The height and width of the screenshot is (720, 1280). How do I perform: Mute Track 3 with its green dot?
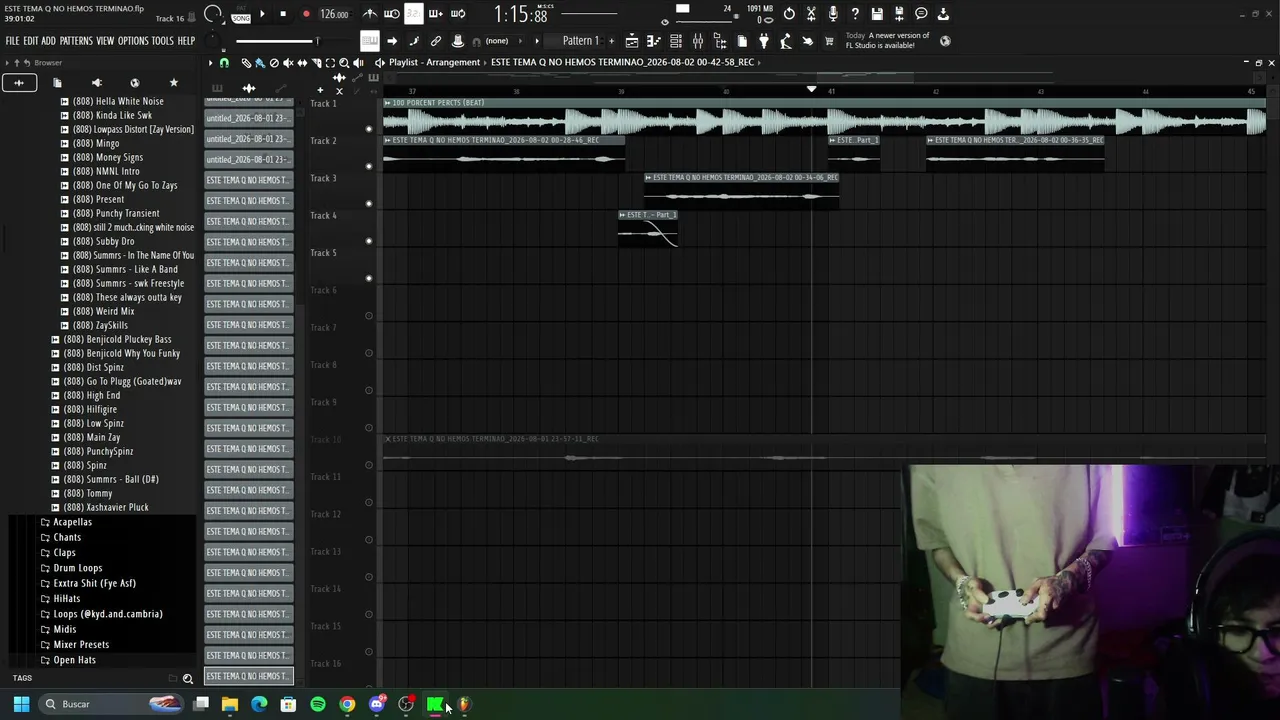click(x=369, y=203)
